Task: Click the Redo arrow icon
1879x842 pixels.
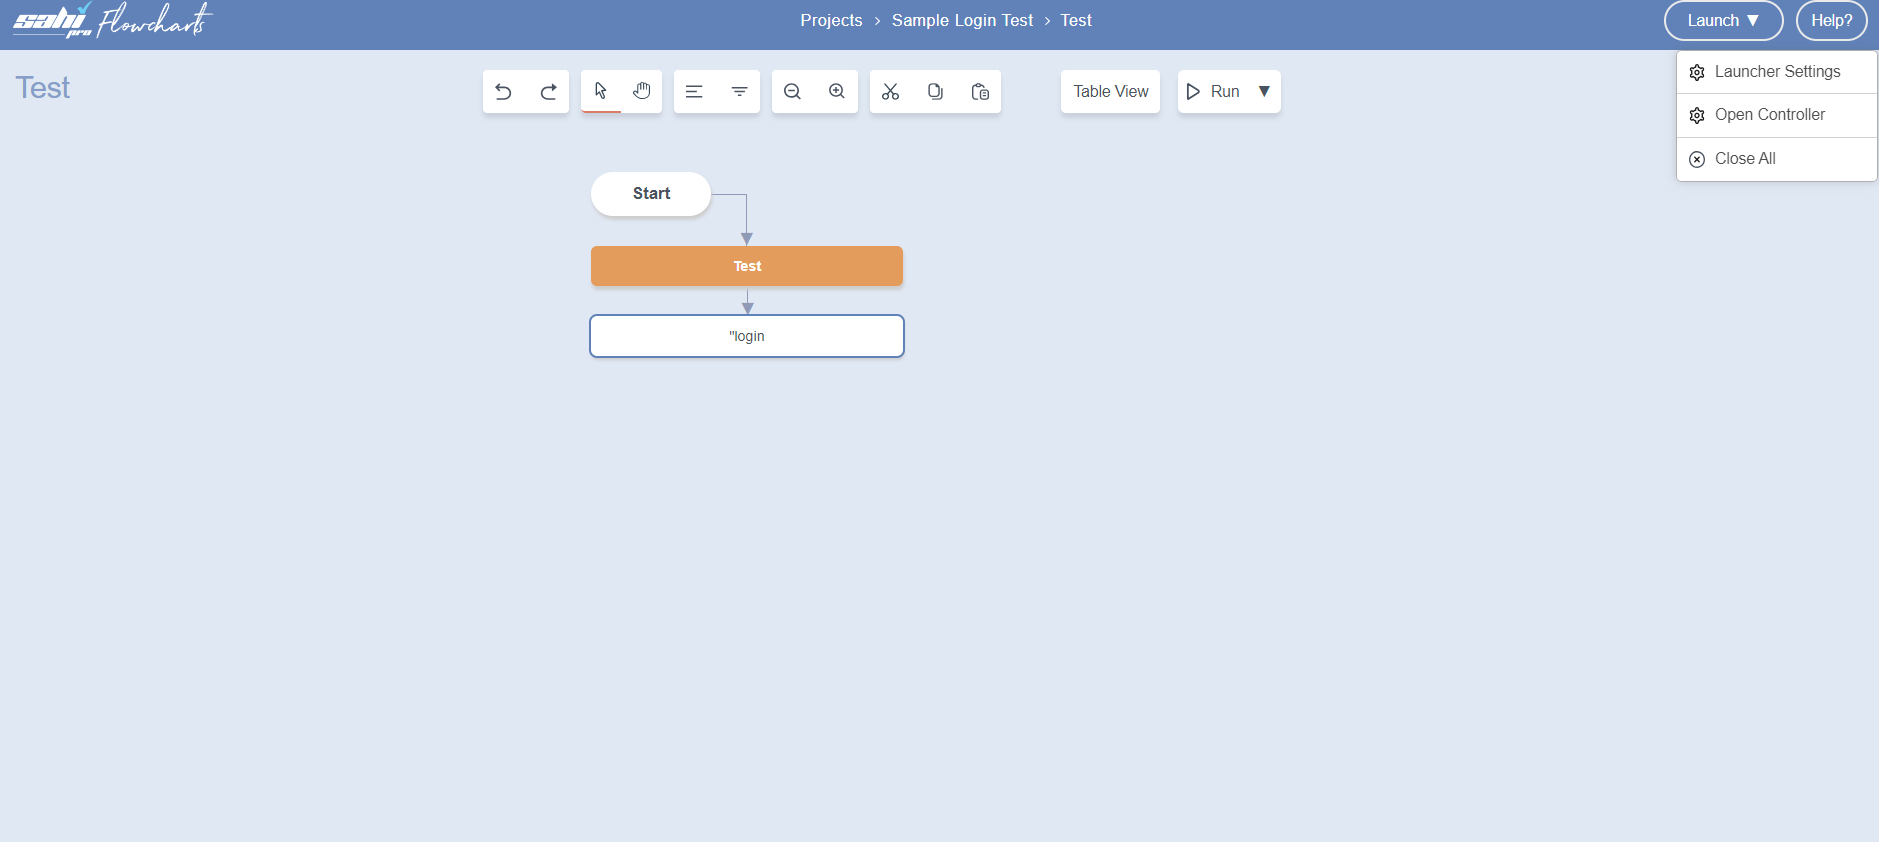Action: 548,92
